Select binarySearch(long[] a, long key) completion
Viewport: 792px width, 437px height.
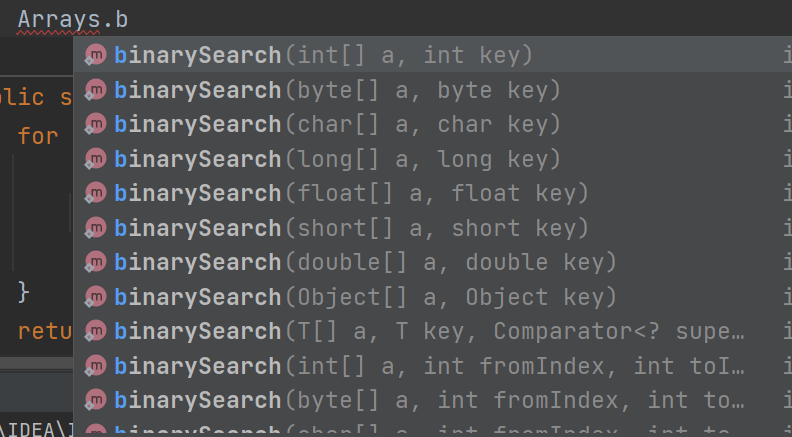coord(433,159)
